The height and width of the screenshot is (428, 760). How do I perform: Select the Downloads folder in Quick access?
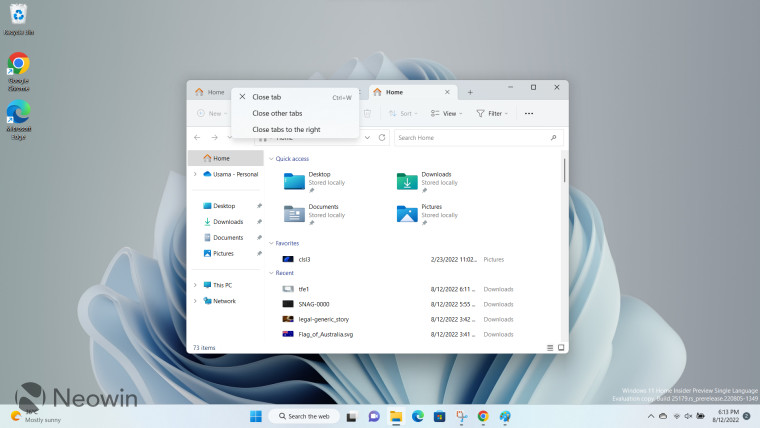pyautogui.click(x=428, y=181)
